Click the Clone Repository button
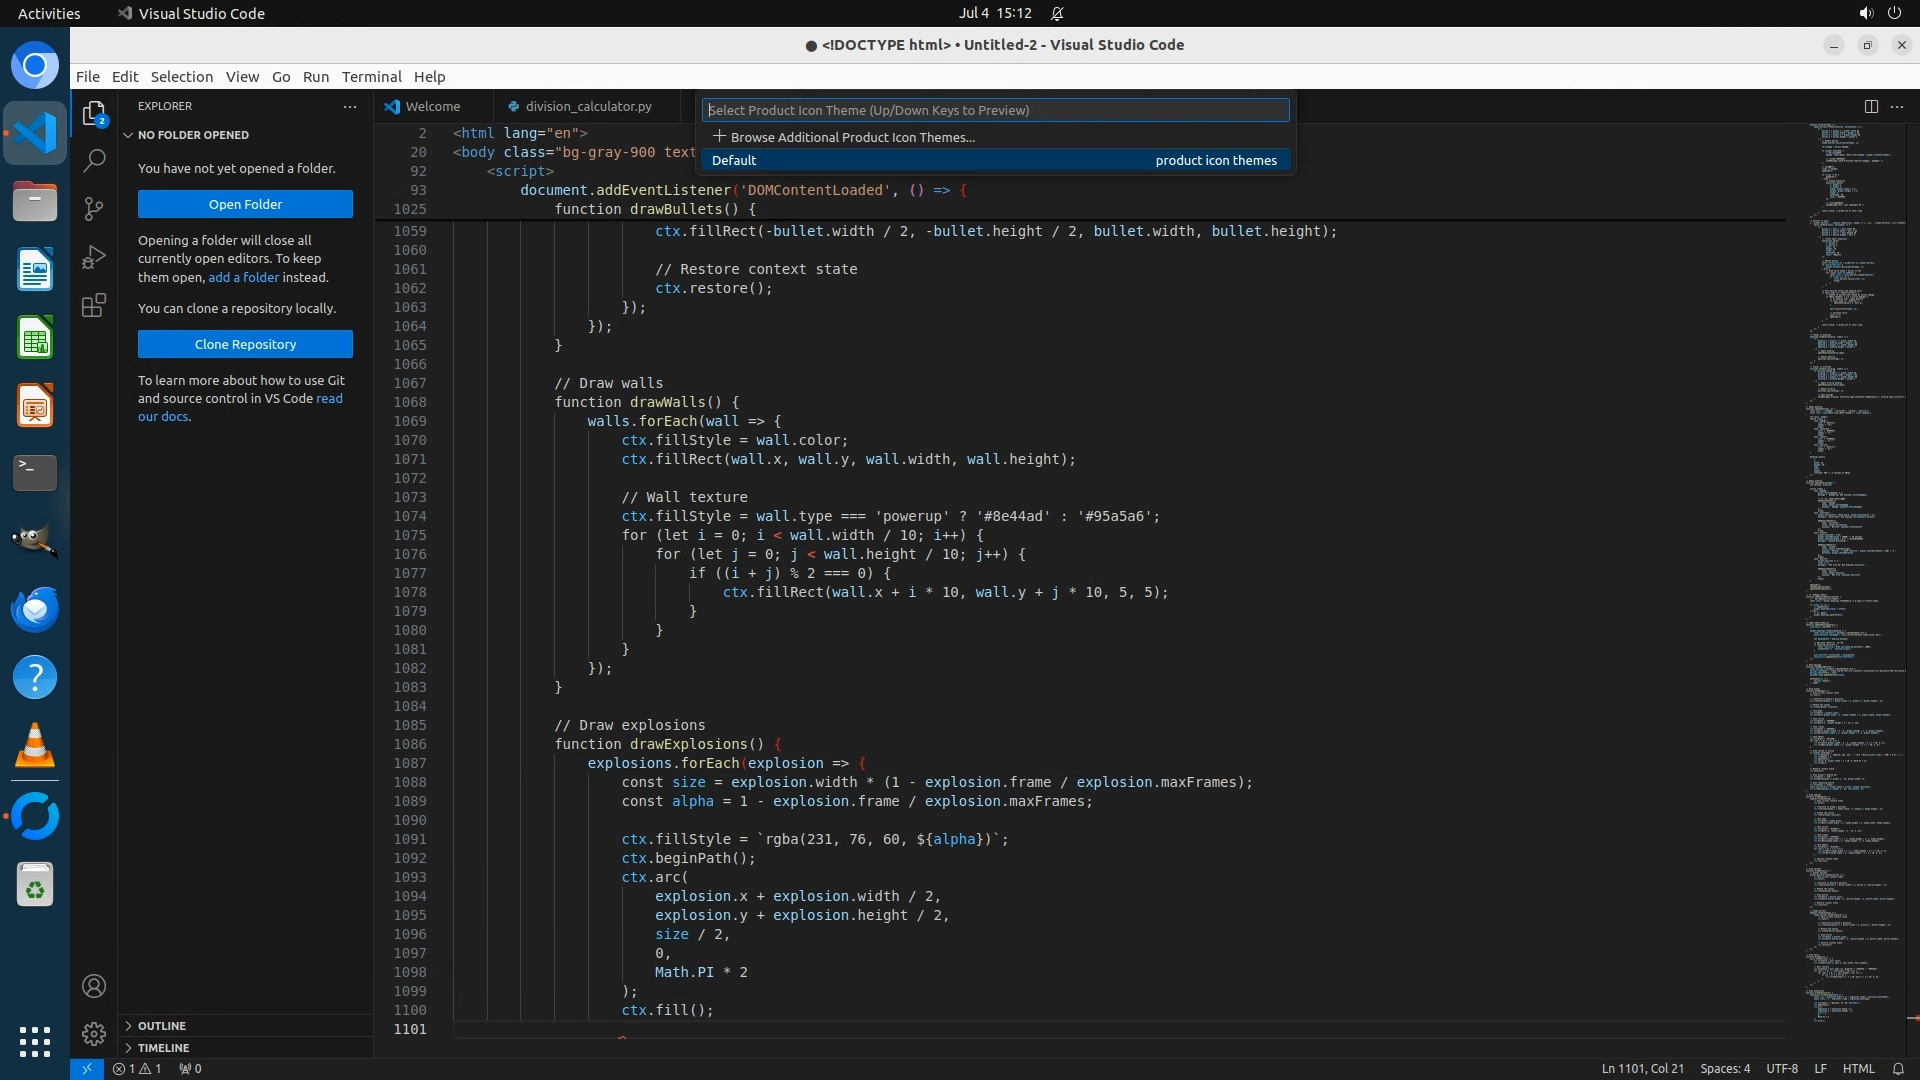The image size is (1920, 1080). coord(245,344)
